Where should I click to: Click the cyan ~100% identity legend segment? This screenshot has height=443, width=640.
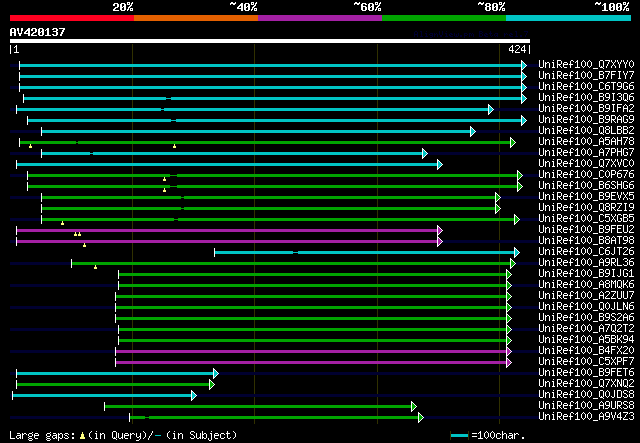coord(568,18)
